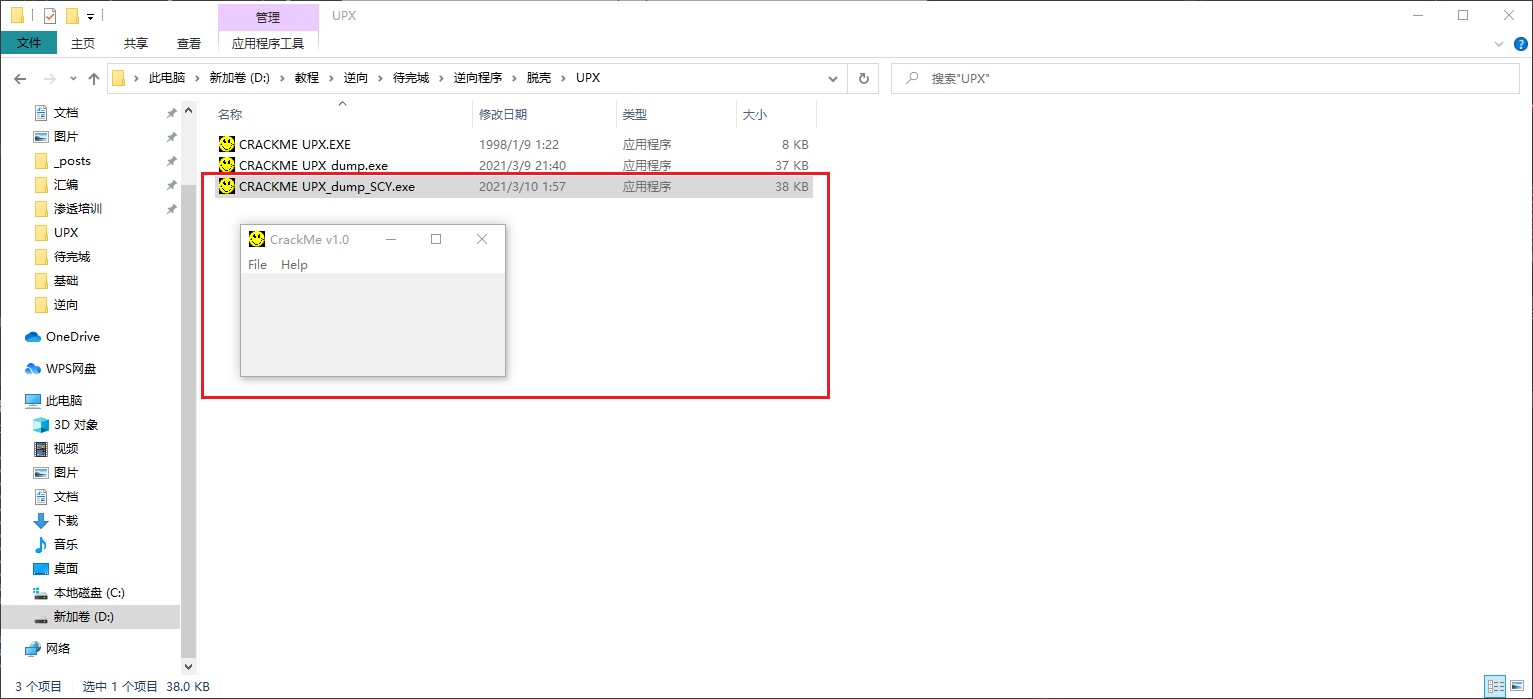
Task: Sort files by 名称 column
Action: (x=230, y=115)
